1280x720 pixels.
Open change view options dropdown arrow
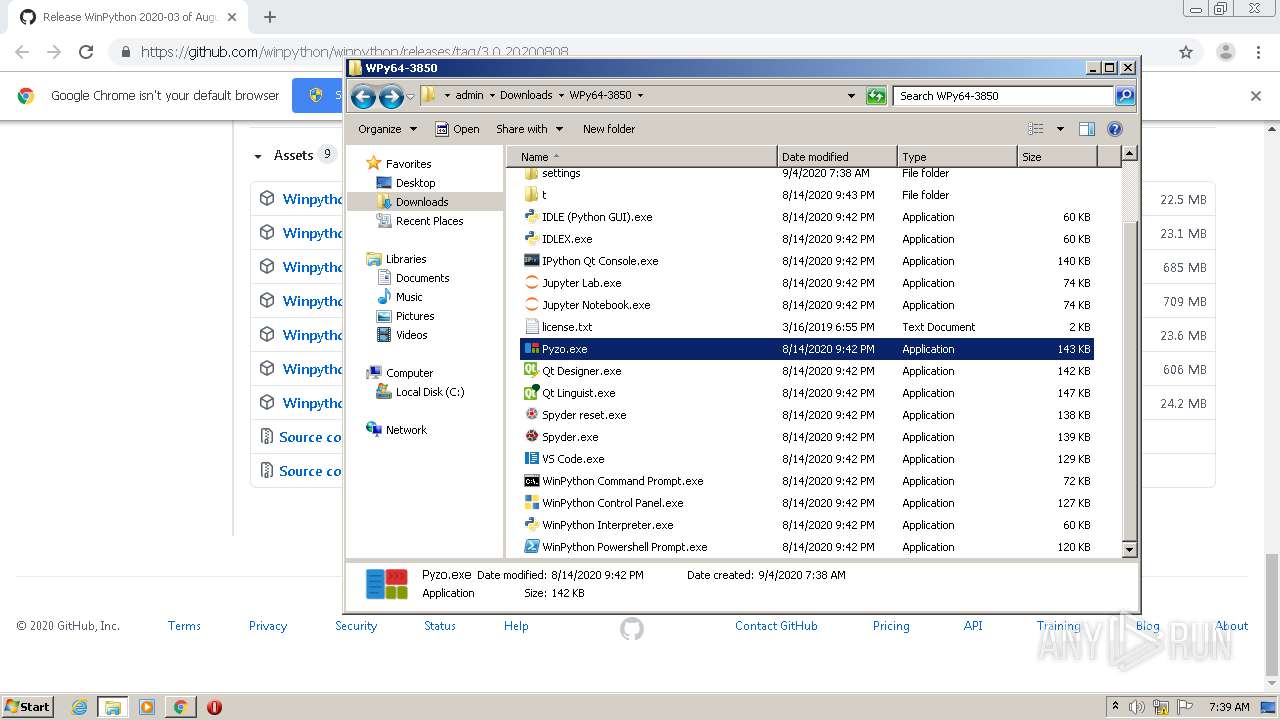tap(1060, 129)
